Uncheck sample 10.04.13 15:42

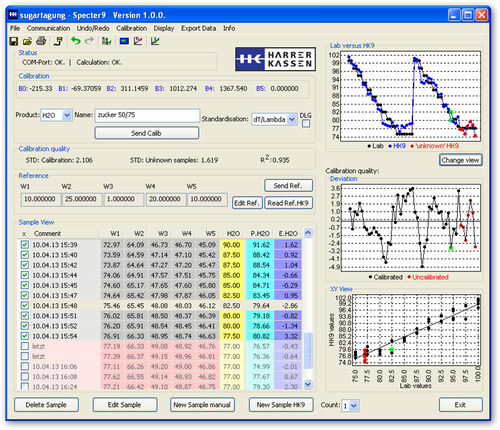[25, 265]
